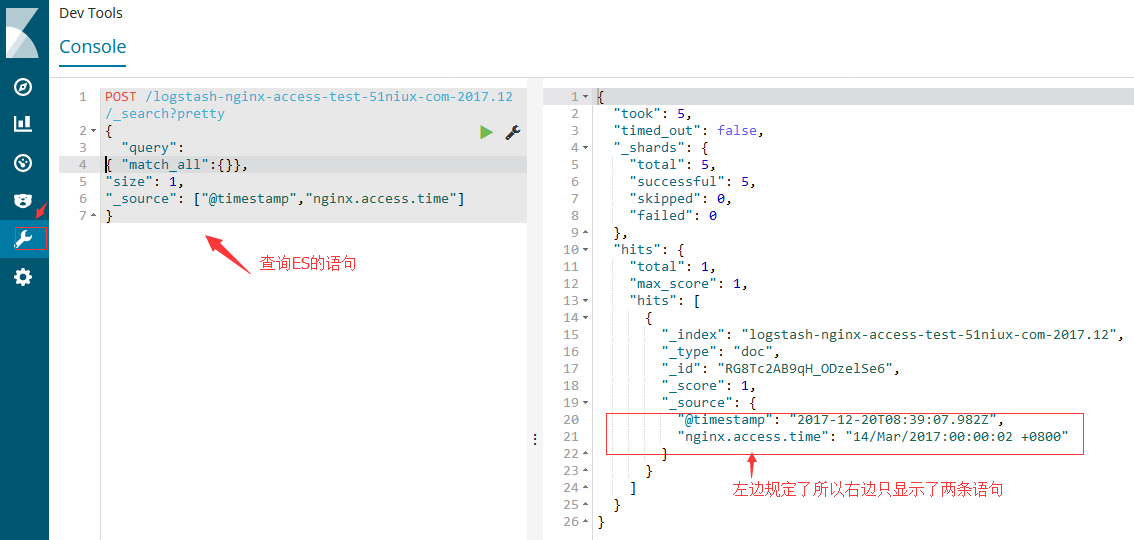Run the request with green play button
This screenshot has width=1134, height=540.
tap(487, 132)
